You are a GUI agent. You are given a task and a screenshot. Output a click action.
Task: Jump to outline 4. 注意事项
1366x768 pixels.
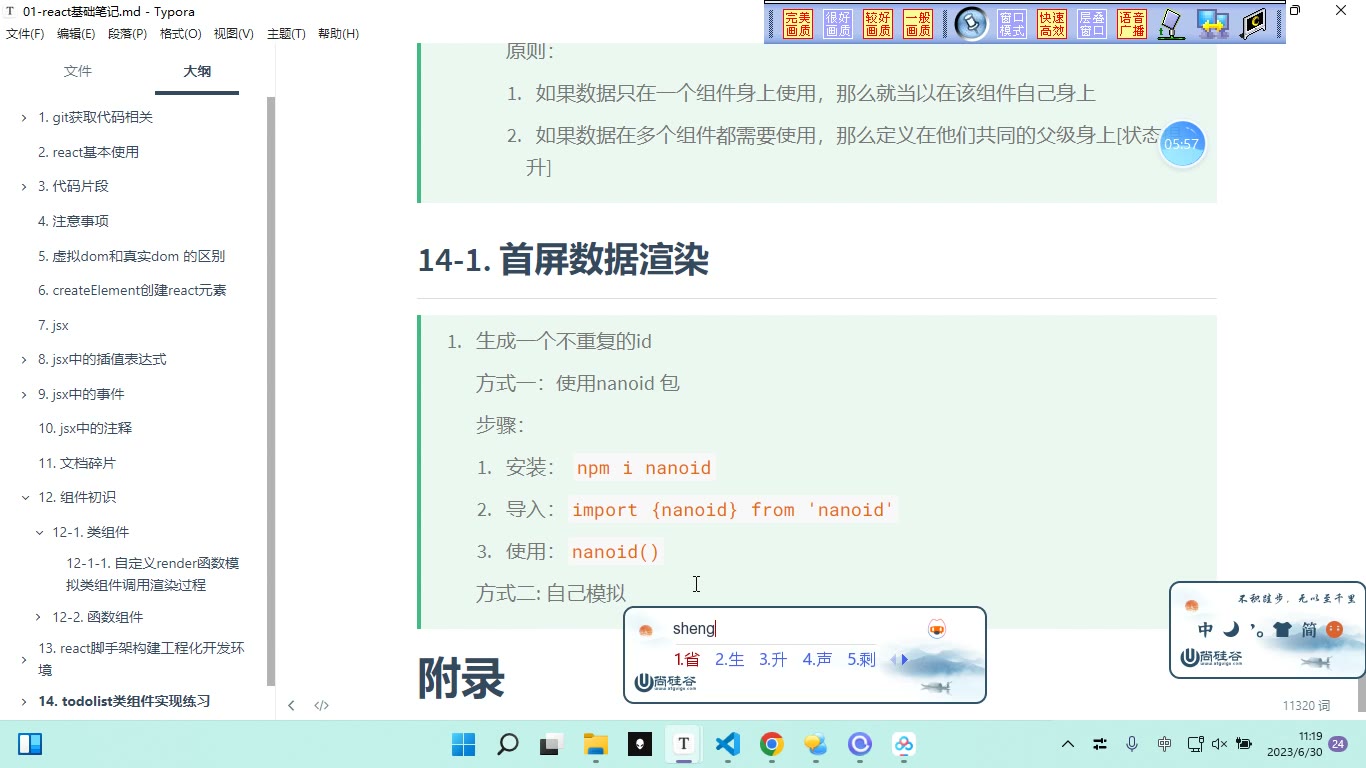pyautogui.click(x=73, y=221)
